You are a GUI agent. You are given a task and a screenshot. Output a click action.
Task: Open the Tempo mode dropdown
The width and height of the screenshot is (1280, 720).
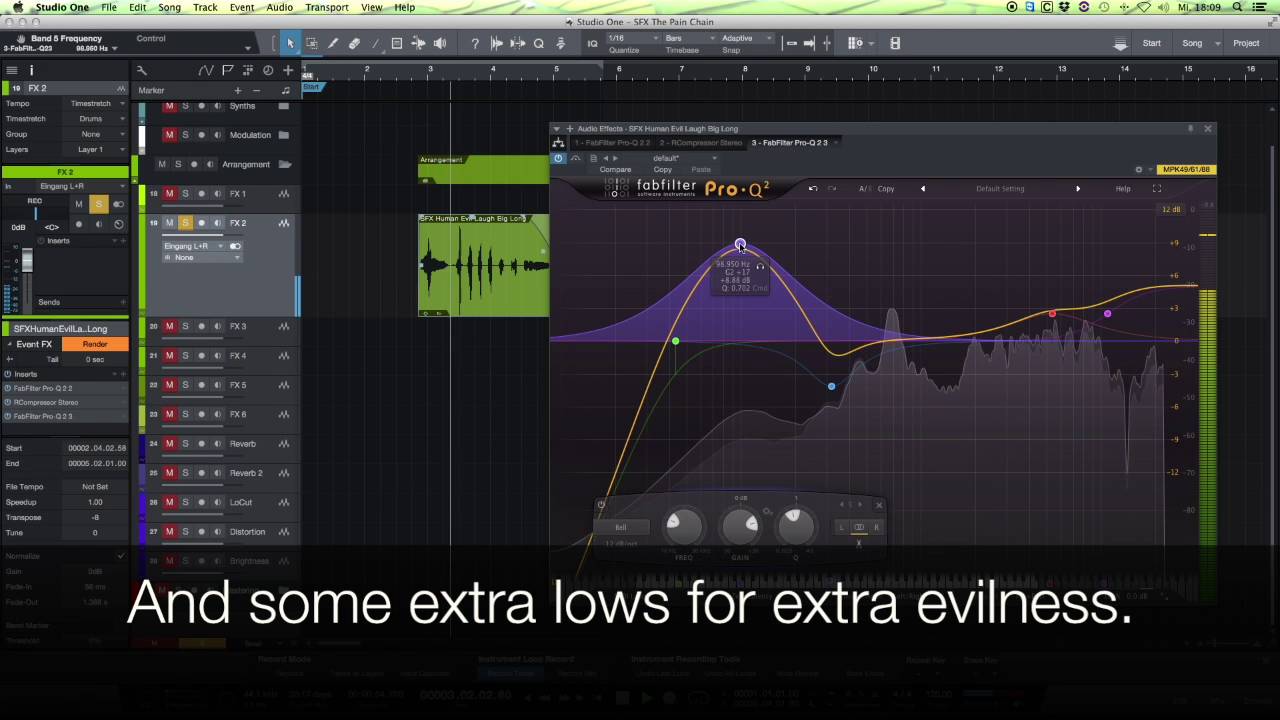click(x=97, y=104)
